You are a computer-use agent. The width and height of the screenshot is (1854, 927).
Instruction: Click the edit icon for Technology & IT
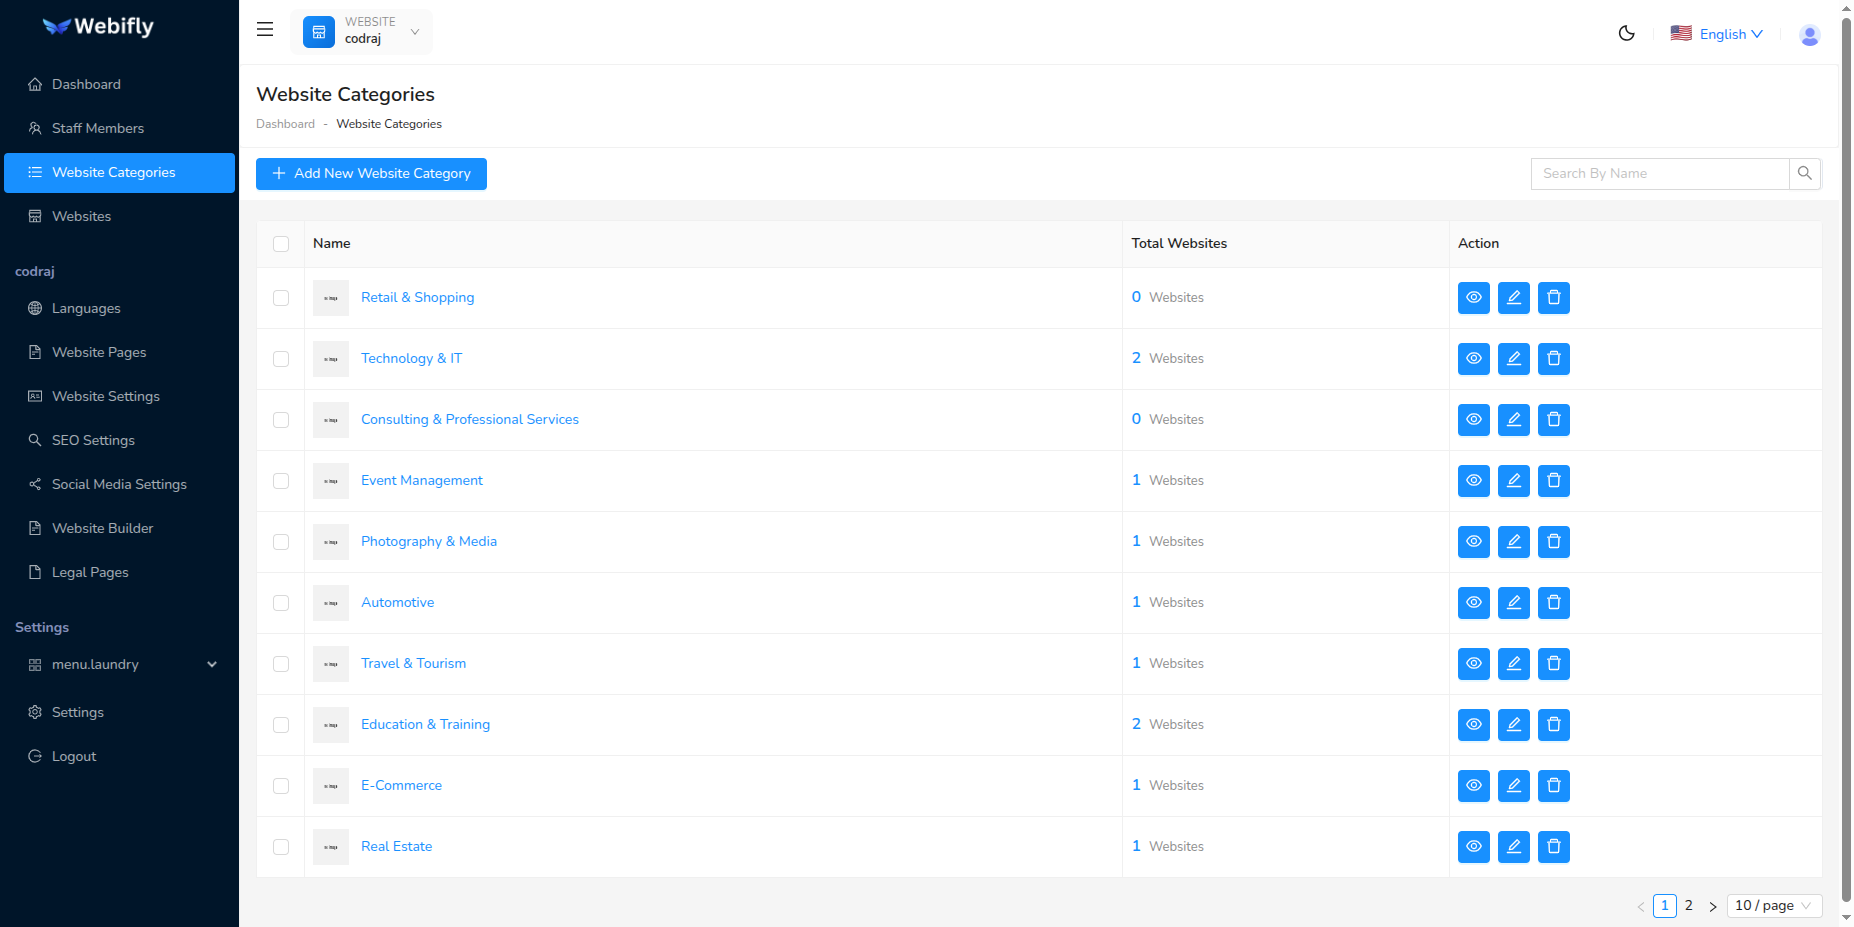click(1513, 358)
